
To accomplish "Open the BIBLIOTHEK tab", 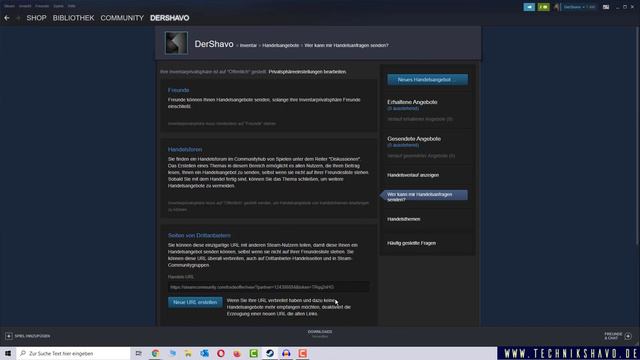I will click(73, 18).
